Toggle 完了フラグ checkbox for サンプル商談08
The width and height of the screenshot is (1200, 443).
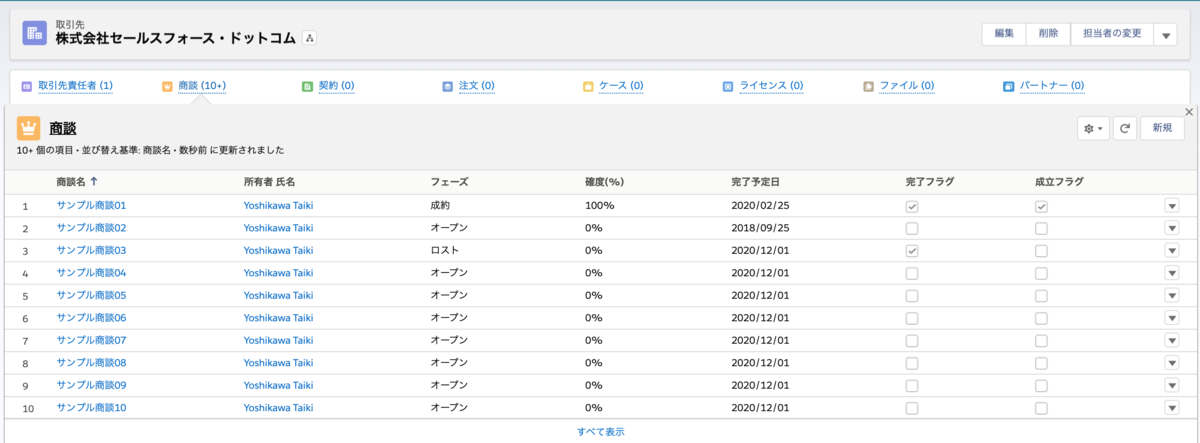point(911,363)
